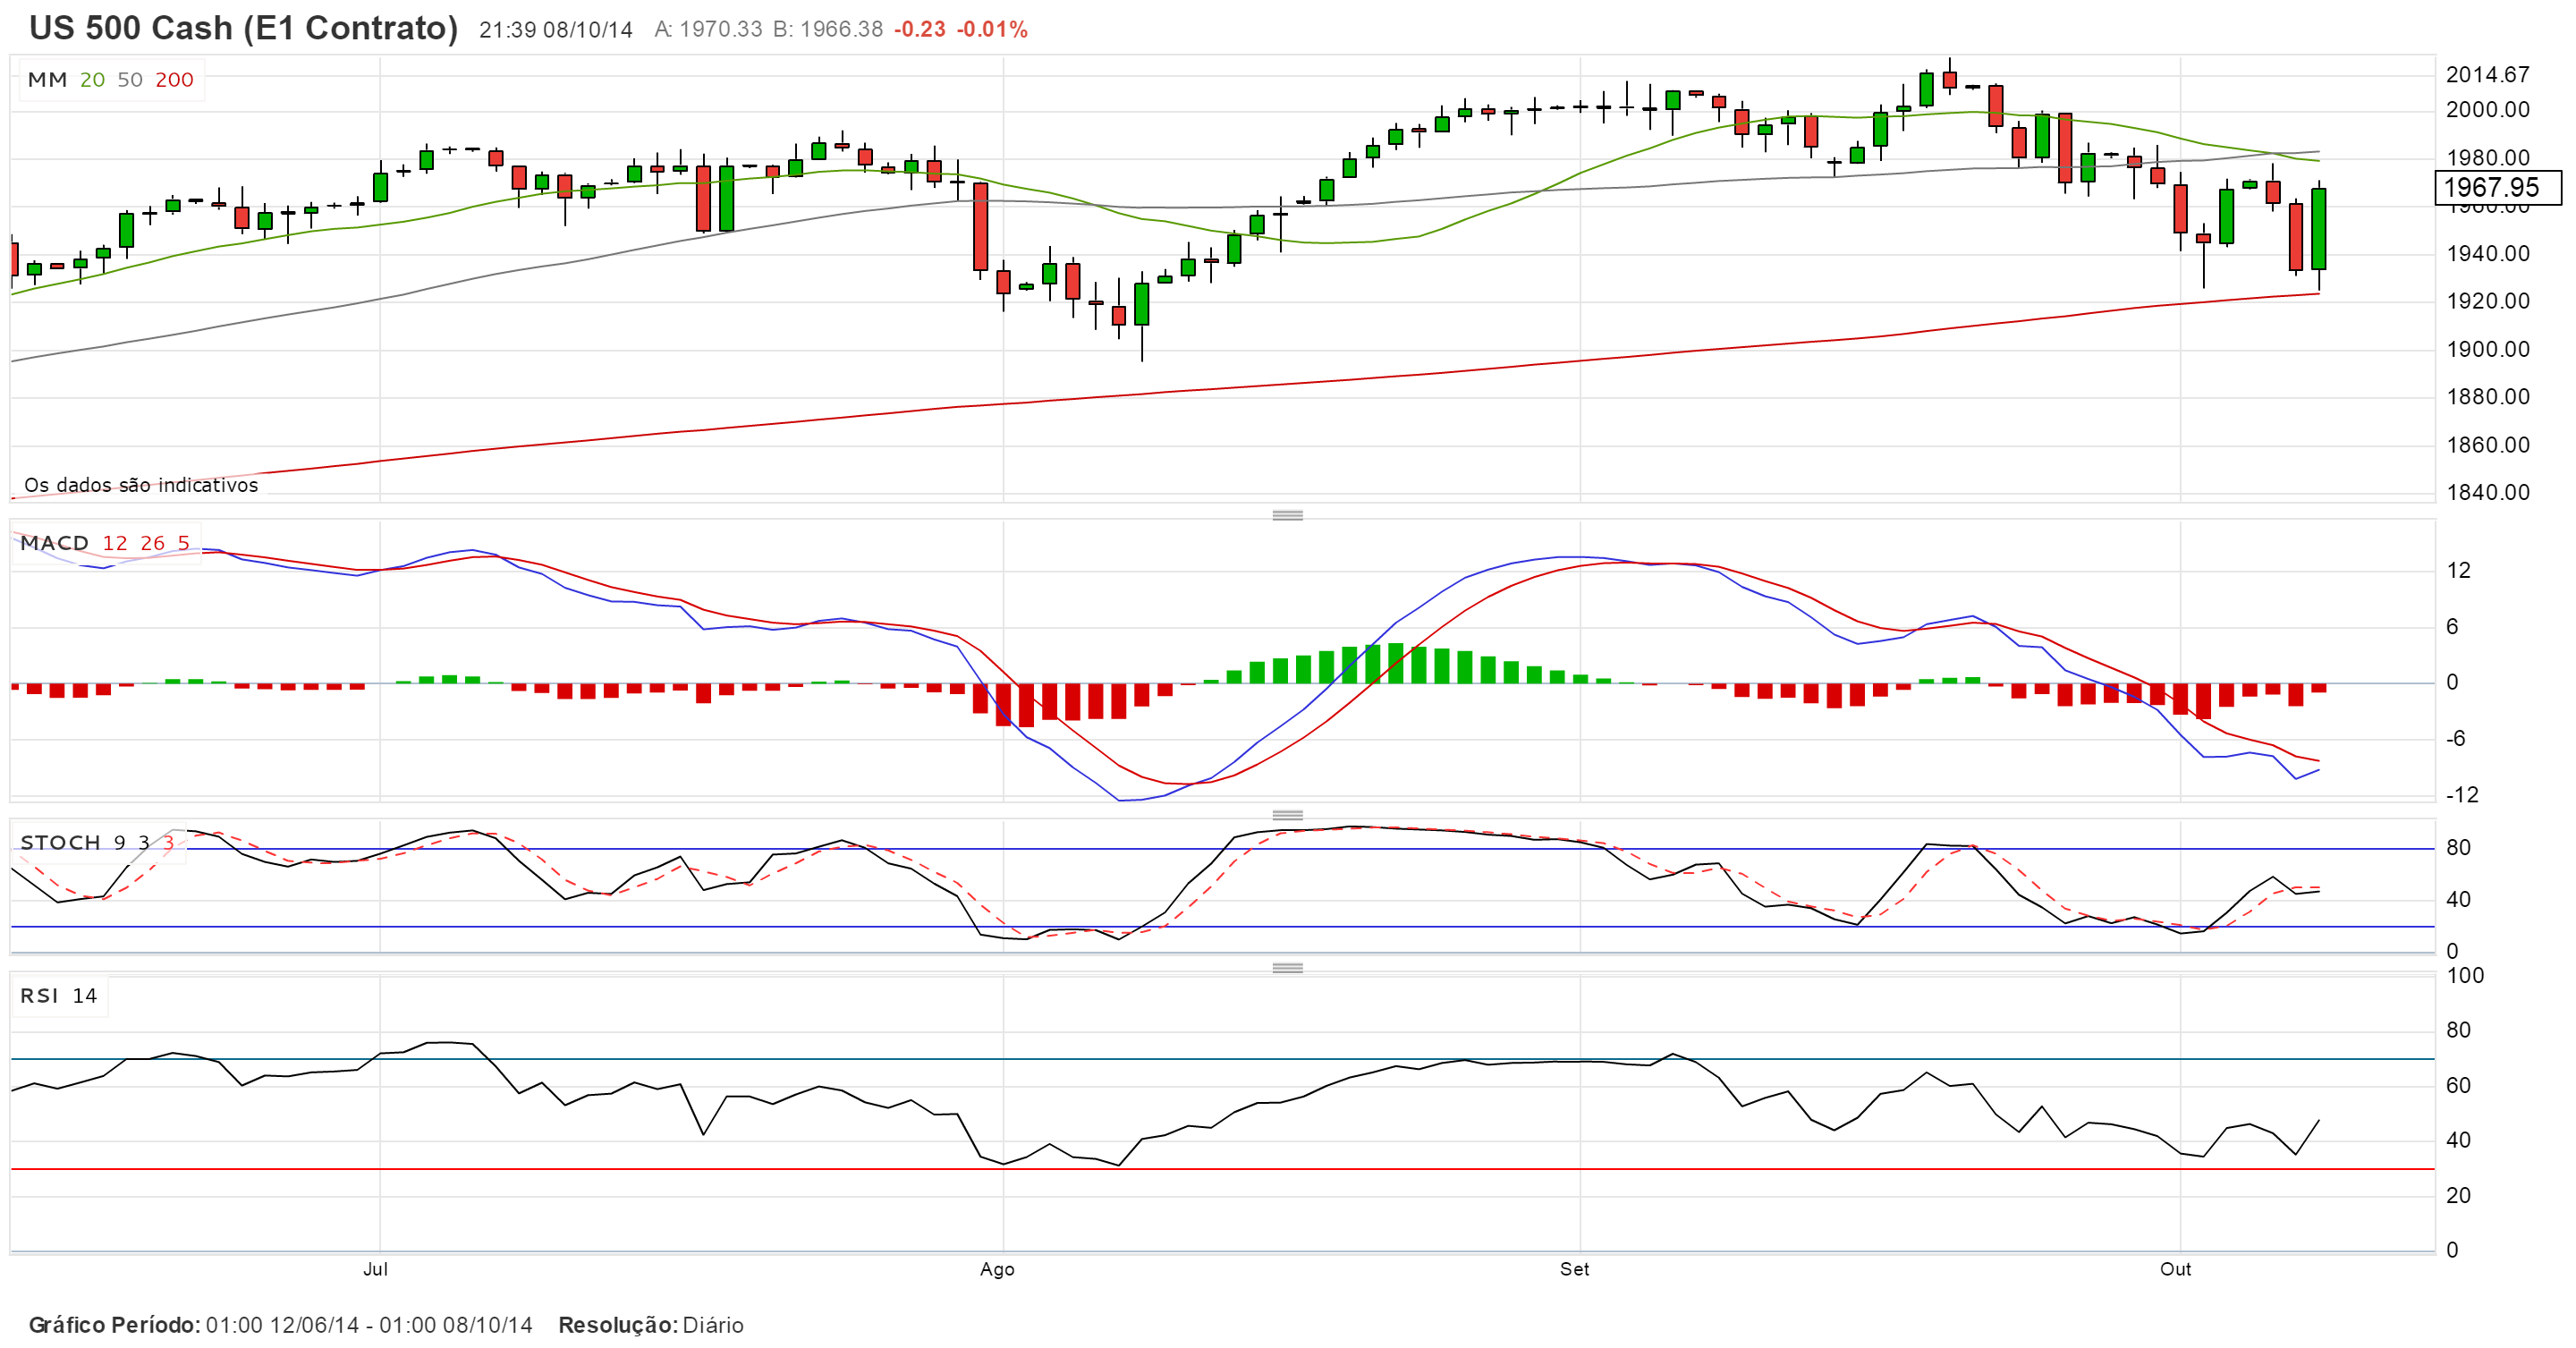The height and width of the screenshot is (1348, 2576).
Task: Select the green 20-period moving average value
Action: coord(92,80)
